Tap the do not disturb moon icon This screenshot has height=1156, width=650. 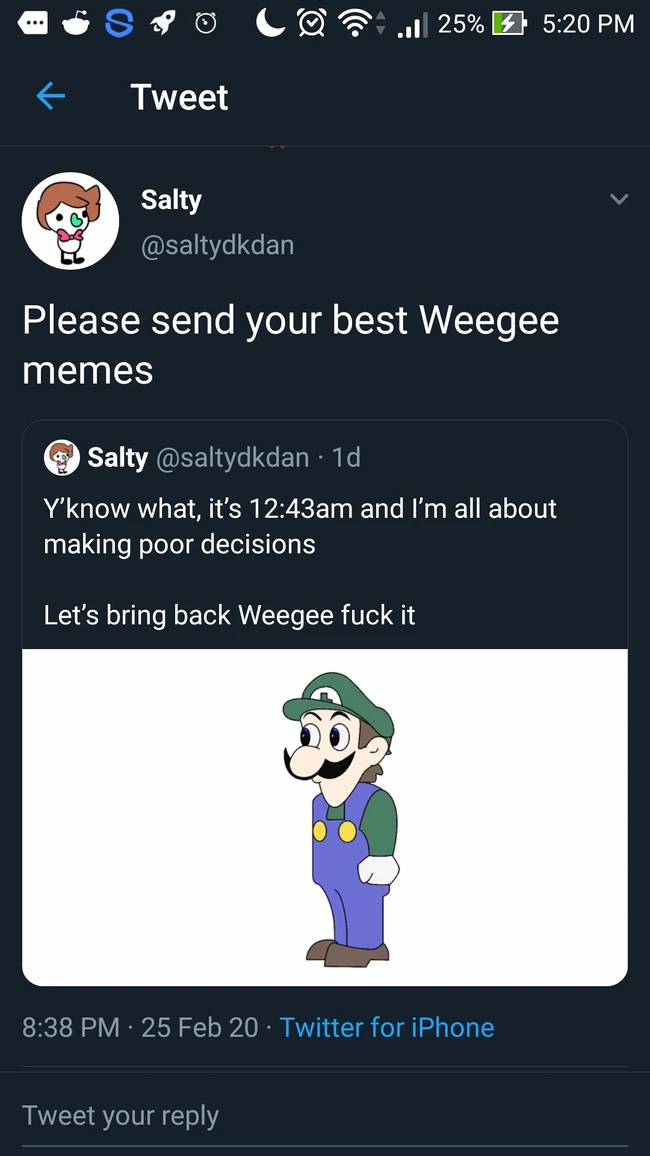click(x=268, y=23)
